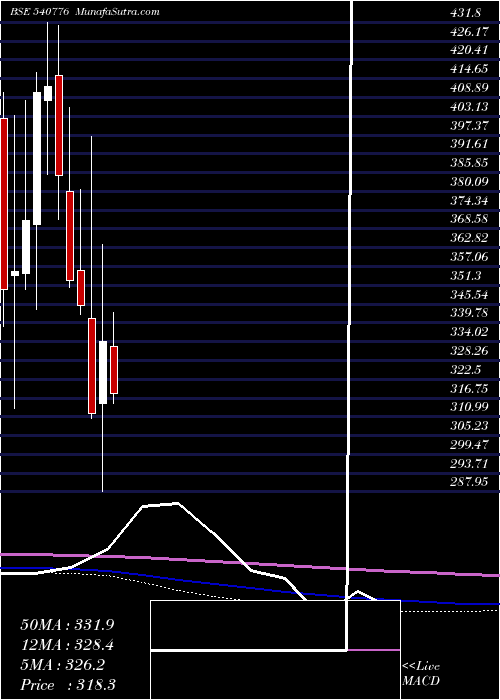
Task: Select the 299.47 price axis label
Action: click(x=469, y=444)
